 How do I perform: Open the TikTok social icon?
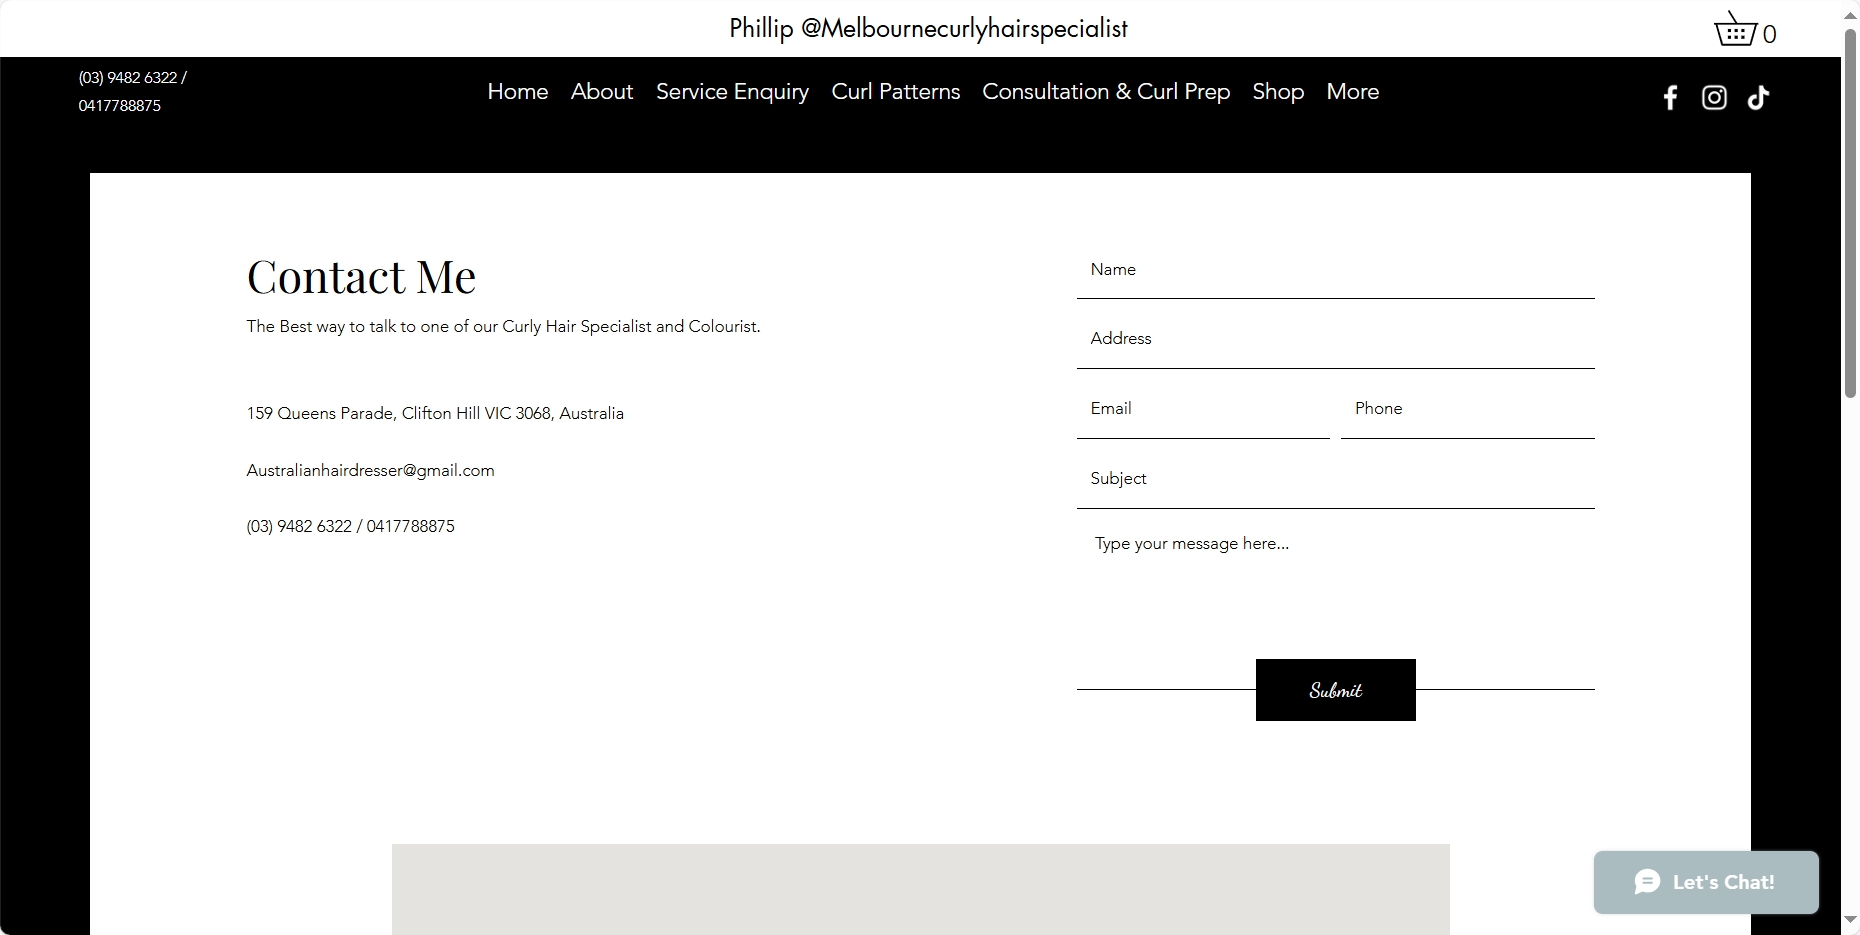(x=1758, y=98)
